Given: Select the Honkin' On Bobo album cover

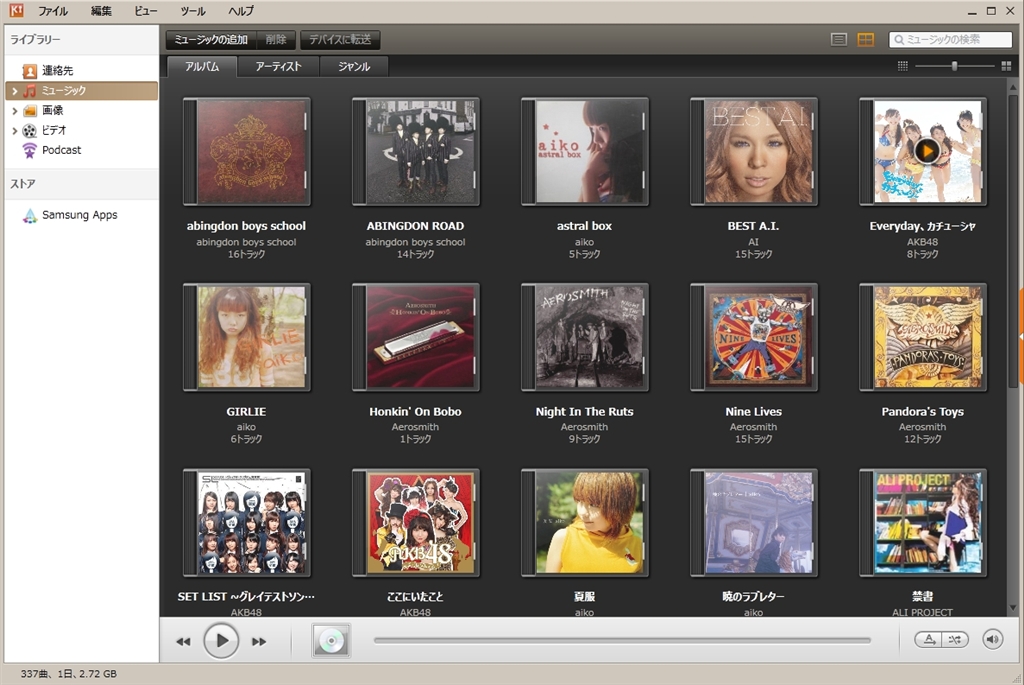Looking at the screenshot, I should tap(415, 337).
